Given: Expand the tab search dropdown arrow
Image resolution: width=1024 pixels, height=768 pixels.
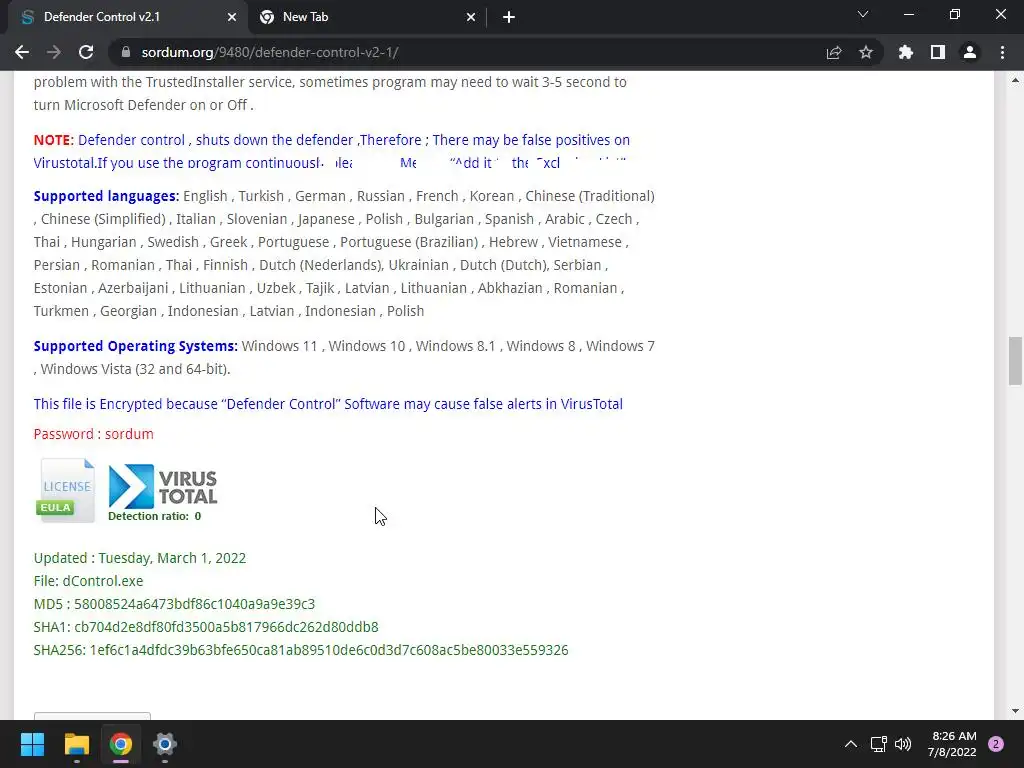Looking at the screenshot, I should [x=863, y=14].
